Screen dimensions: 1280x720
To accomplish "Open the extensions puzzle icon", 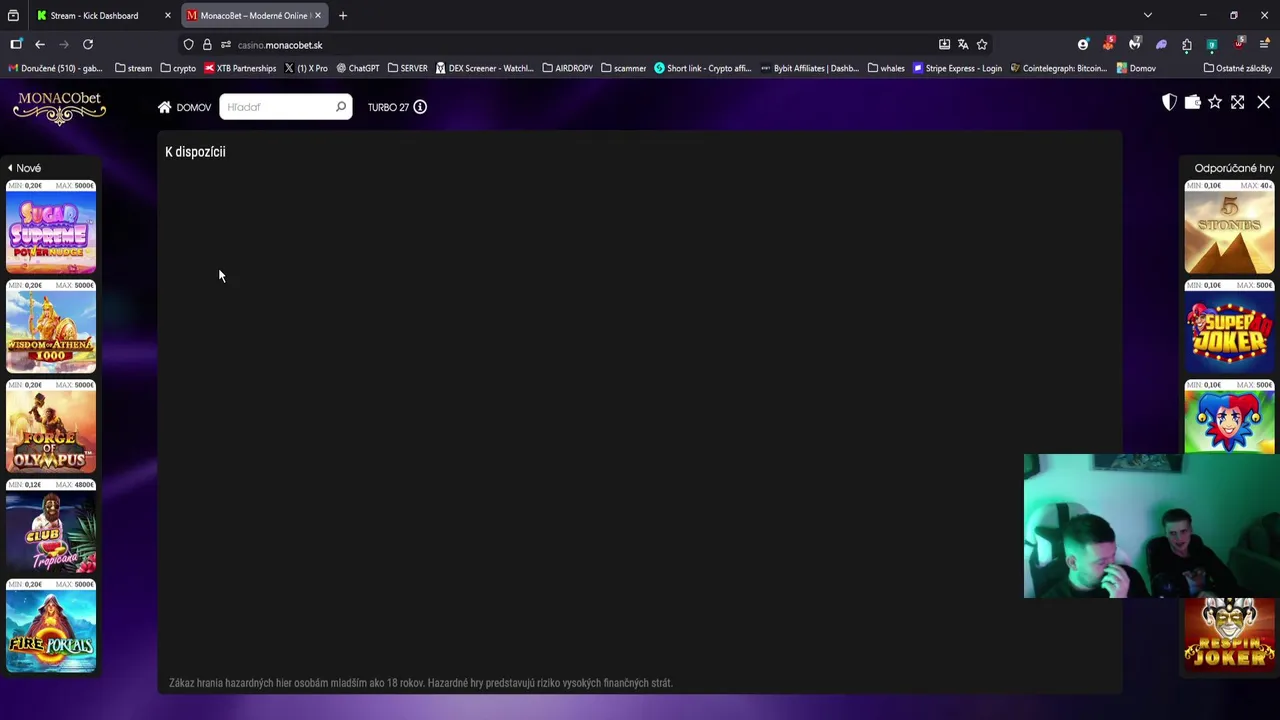I will [1187, 44].
